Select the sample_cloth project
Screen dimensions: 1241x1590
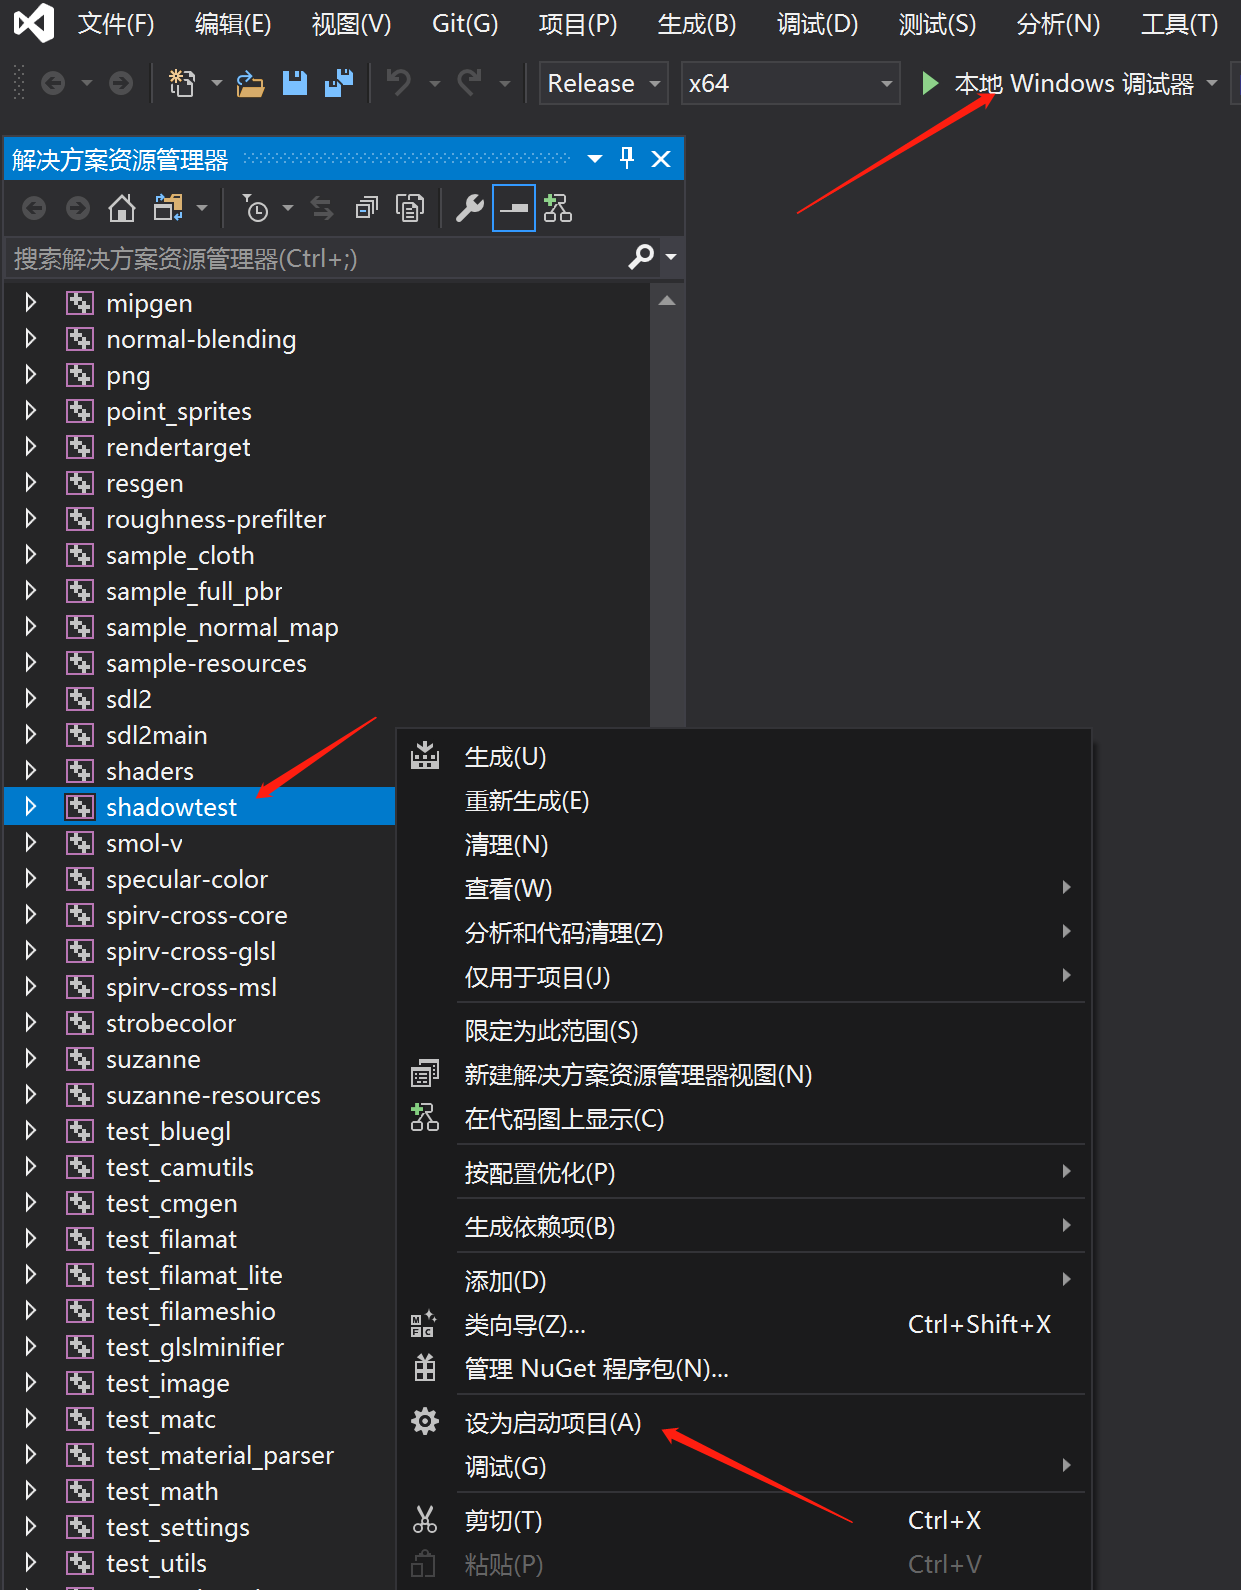click(180, 555)
